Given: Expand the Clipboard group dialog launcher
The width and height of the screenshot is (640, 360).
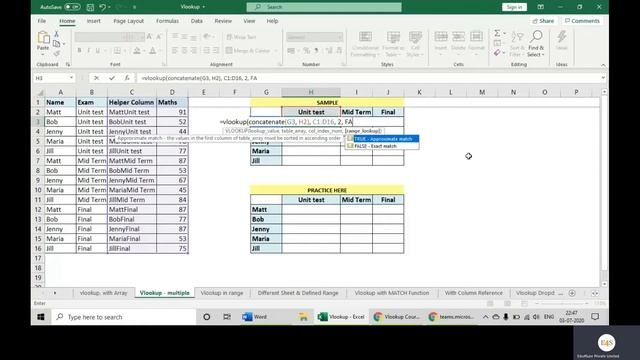Looking at the screenshot, I should [68, 64].
